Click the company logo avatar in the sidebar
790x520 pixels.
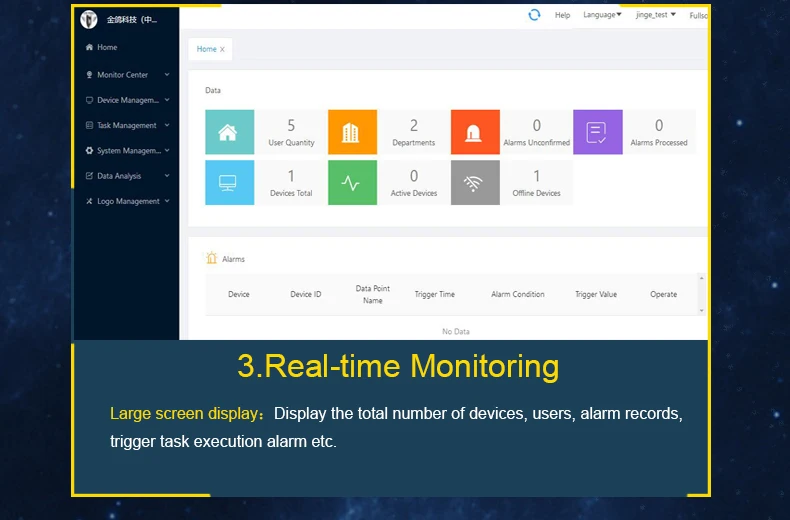pyautogui.click(x=89, y=20)
